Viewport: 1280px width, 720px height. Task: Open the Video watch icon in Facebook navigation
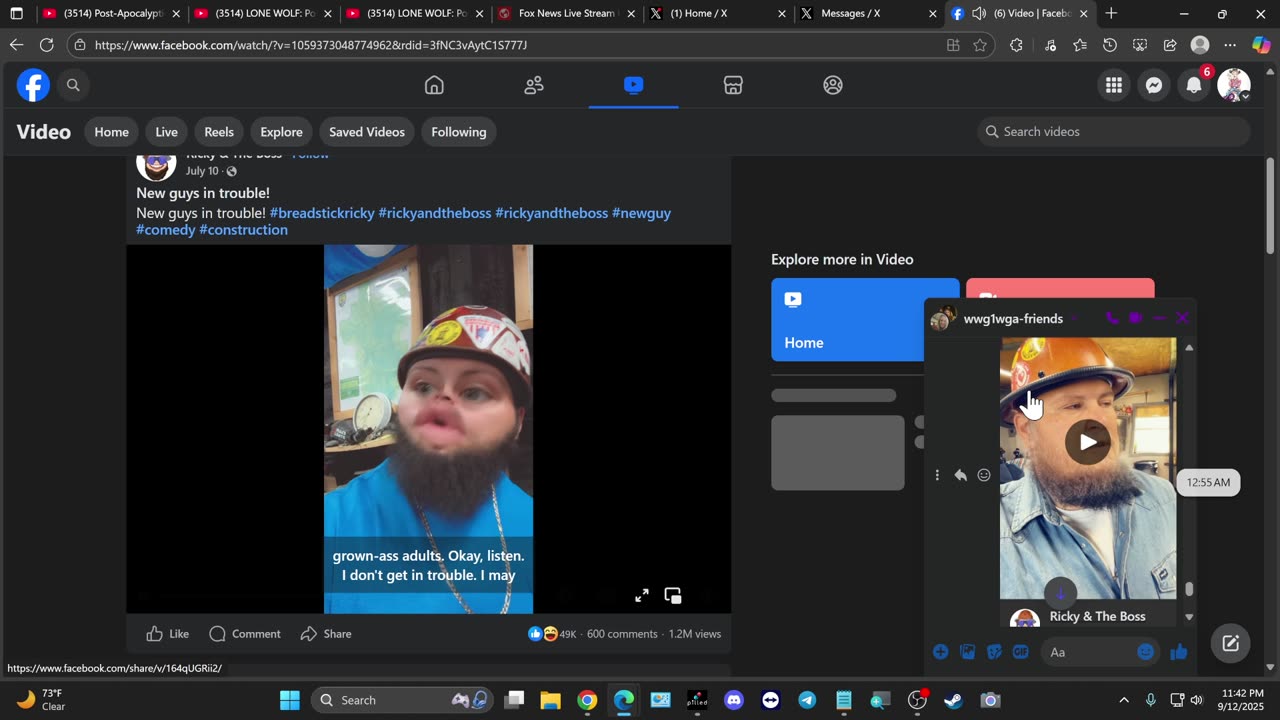[x=634, y=85]
